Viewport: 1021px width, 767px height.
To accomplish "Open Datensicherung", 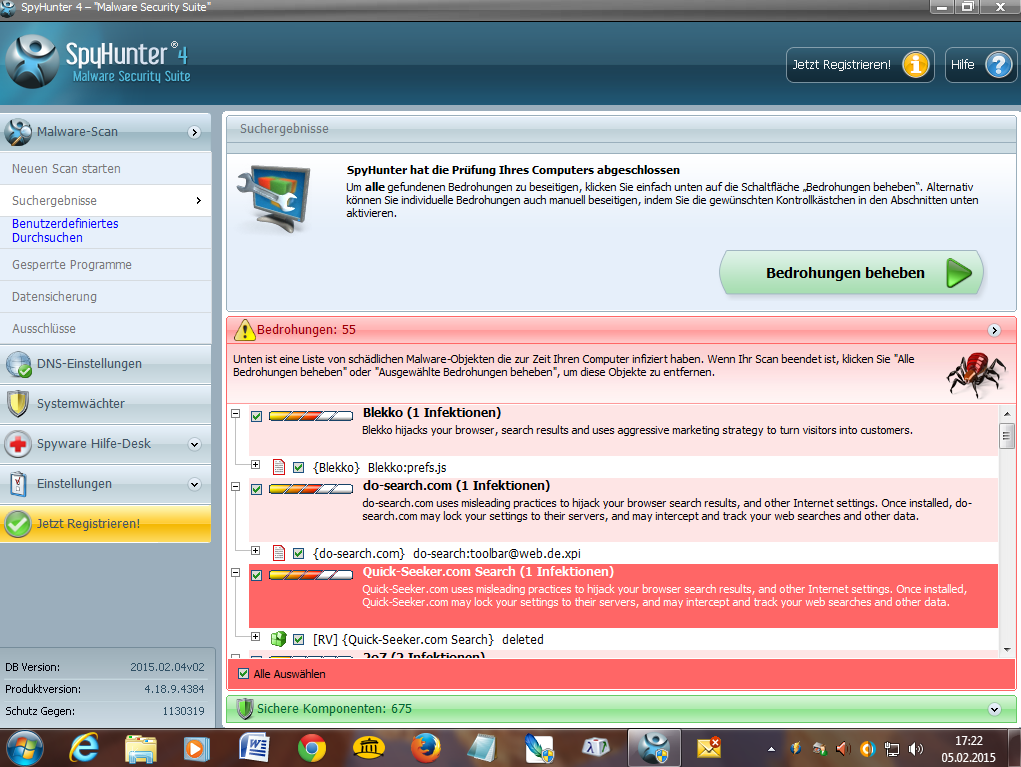I will click(x=105, y=296).
